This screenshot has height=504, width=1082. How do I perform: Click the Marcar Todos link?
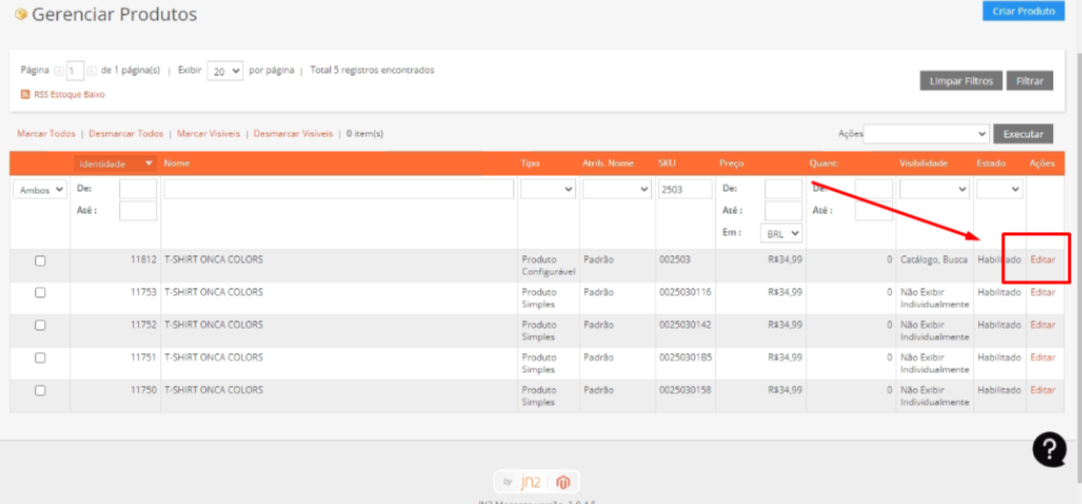coord(46,134)
